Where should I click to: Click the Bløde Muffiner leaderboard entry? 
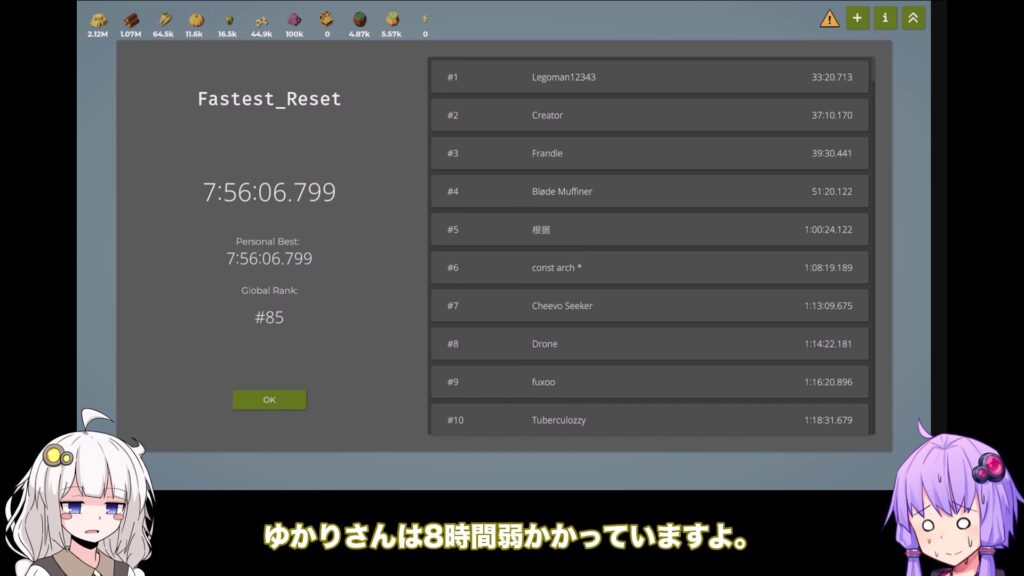coord(649,191)
